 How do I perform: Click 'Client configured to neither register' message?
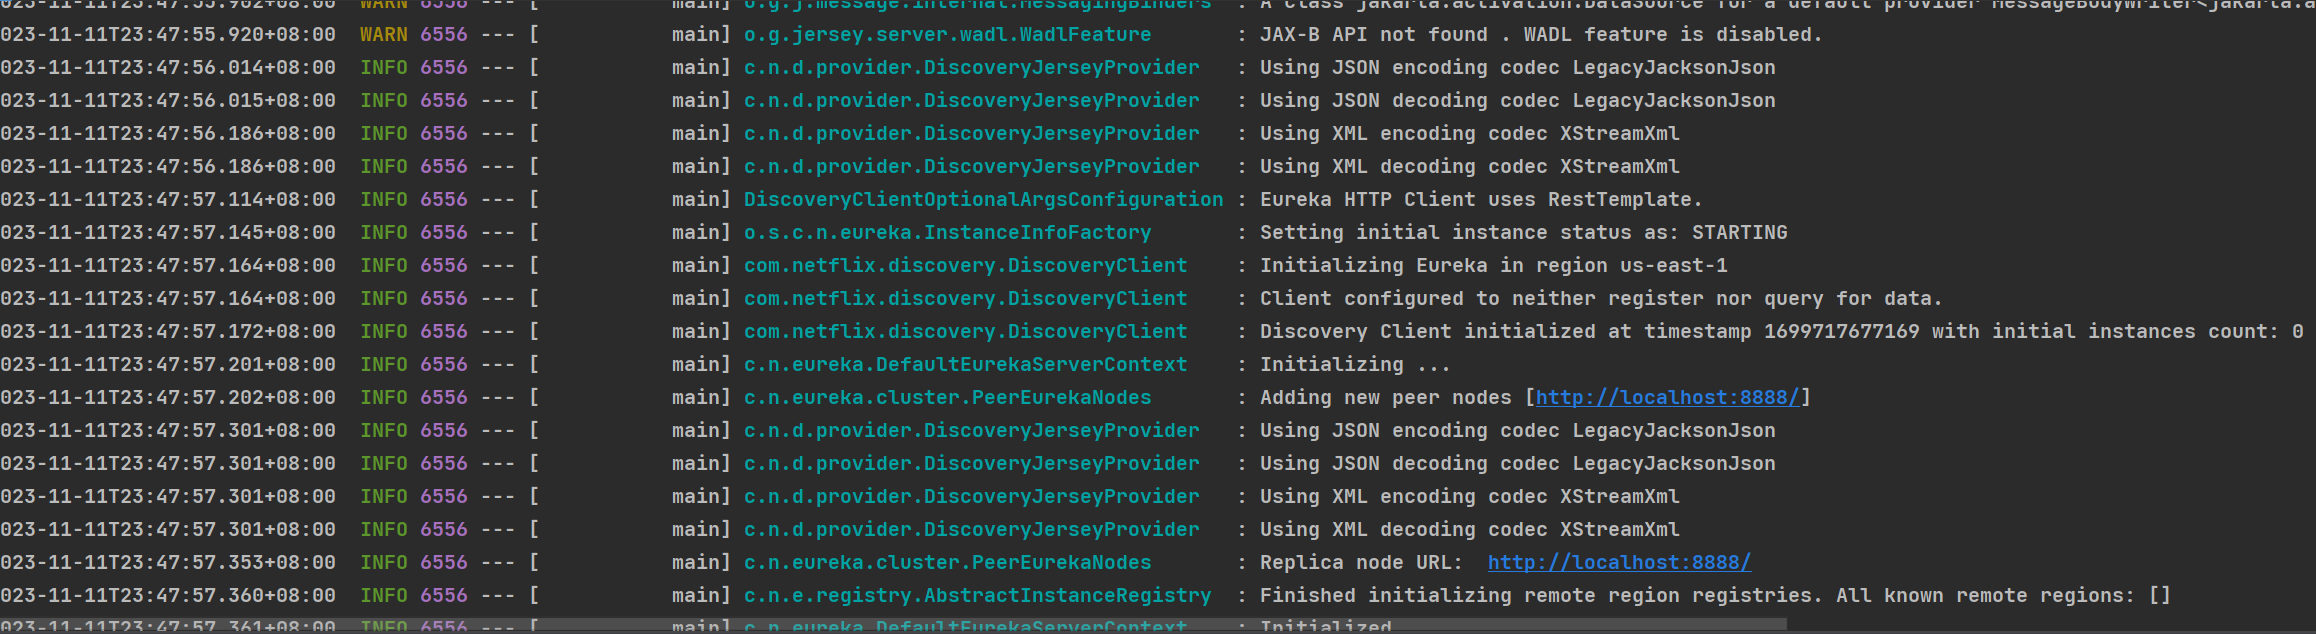click(x=1600, y=299)
